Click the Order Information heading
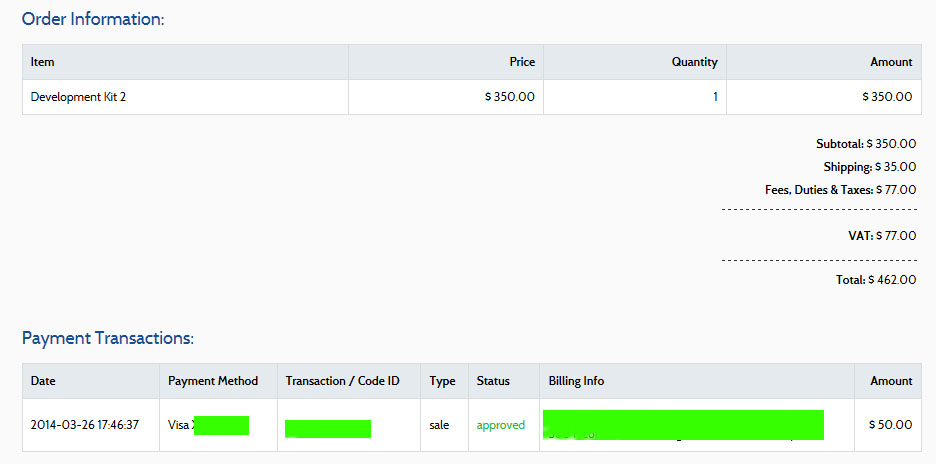Image resolution: width=936 pixels, height=464 pixels. pos(93,19)
